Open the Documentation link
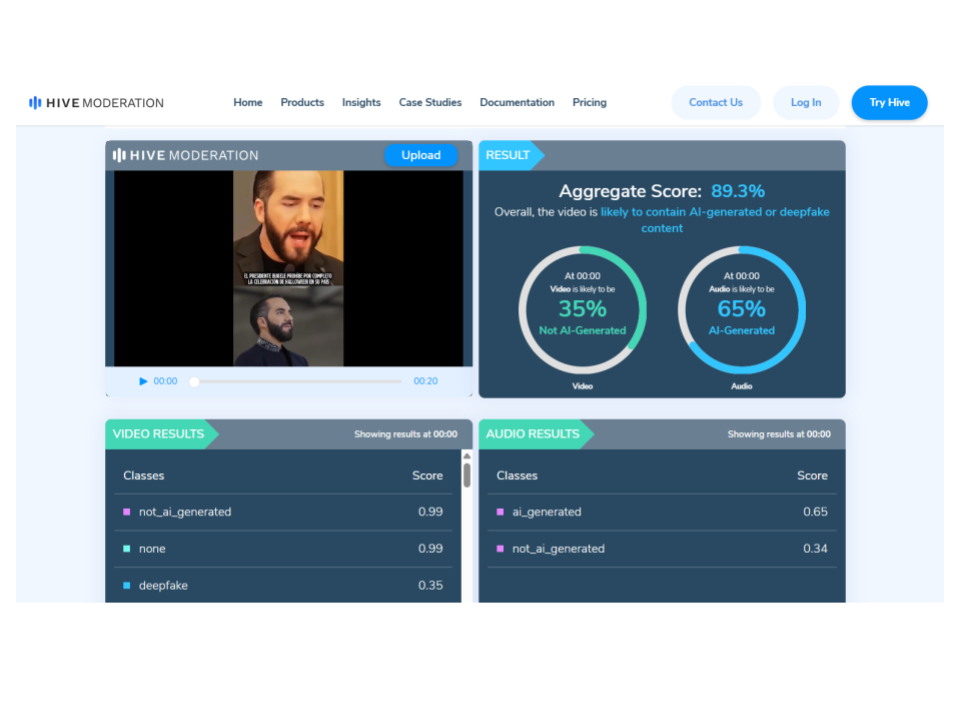The image size is (960, 720). click(x=517, y=103)
